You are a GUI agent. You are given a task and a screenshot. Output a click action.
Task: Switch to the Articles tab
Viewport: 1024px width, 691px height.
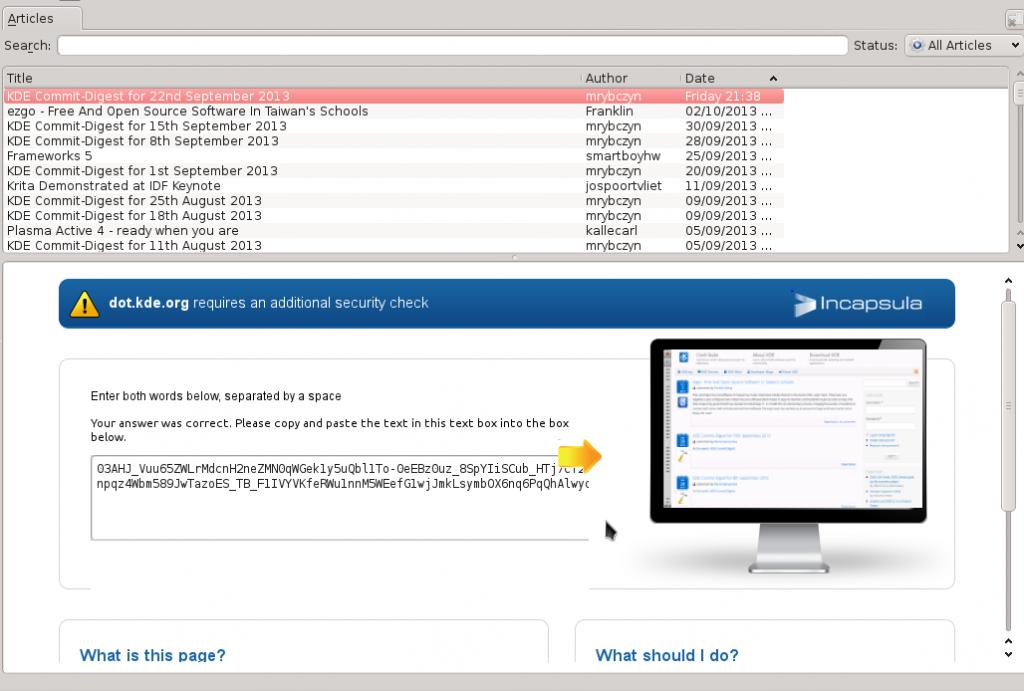coord(32,18)
